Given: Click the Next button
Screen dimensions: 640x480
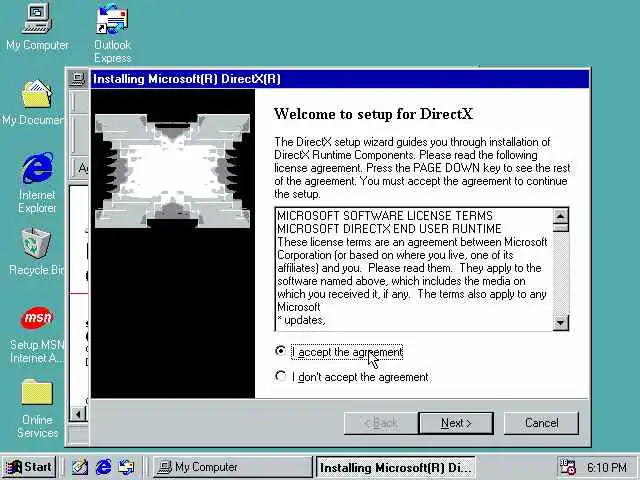Looking at the screenshot, I should 456,423.
